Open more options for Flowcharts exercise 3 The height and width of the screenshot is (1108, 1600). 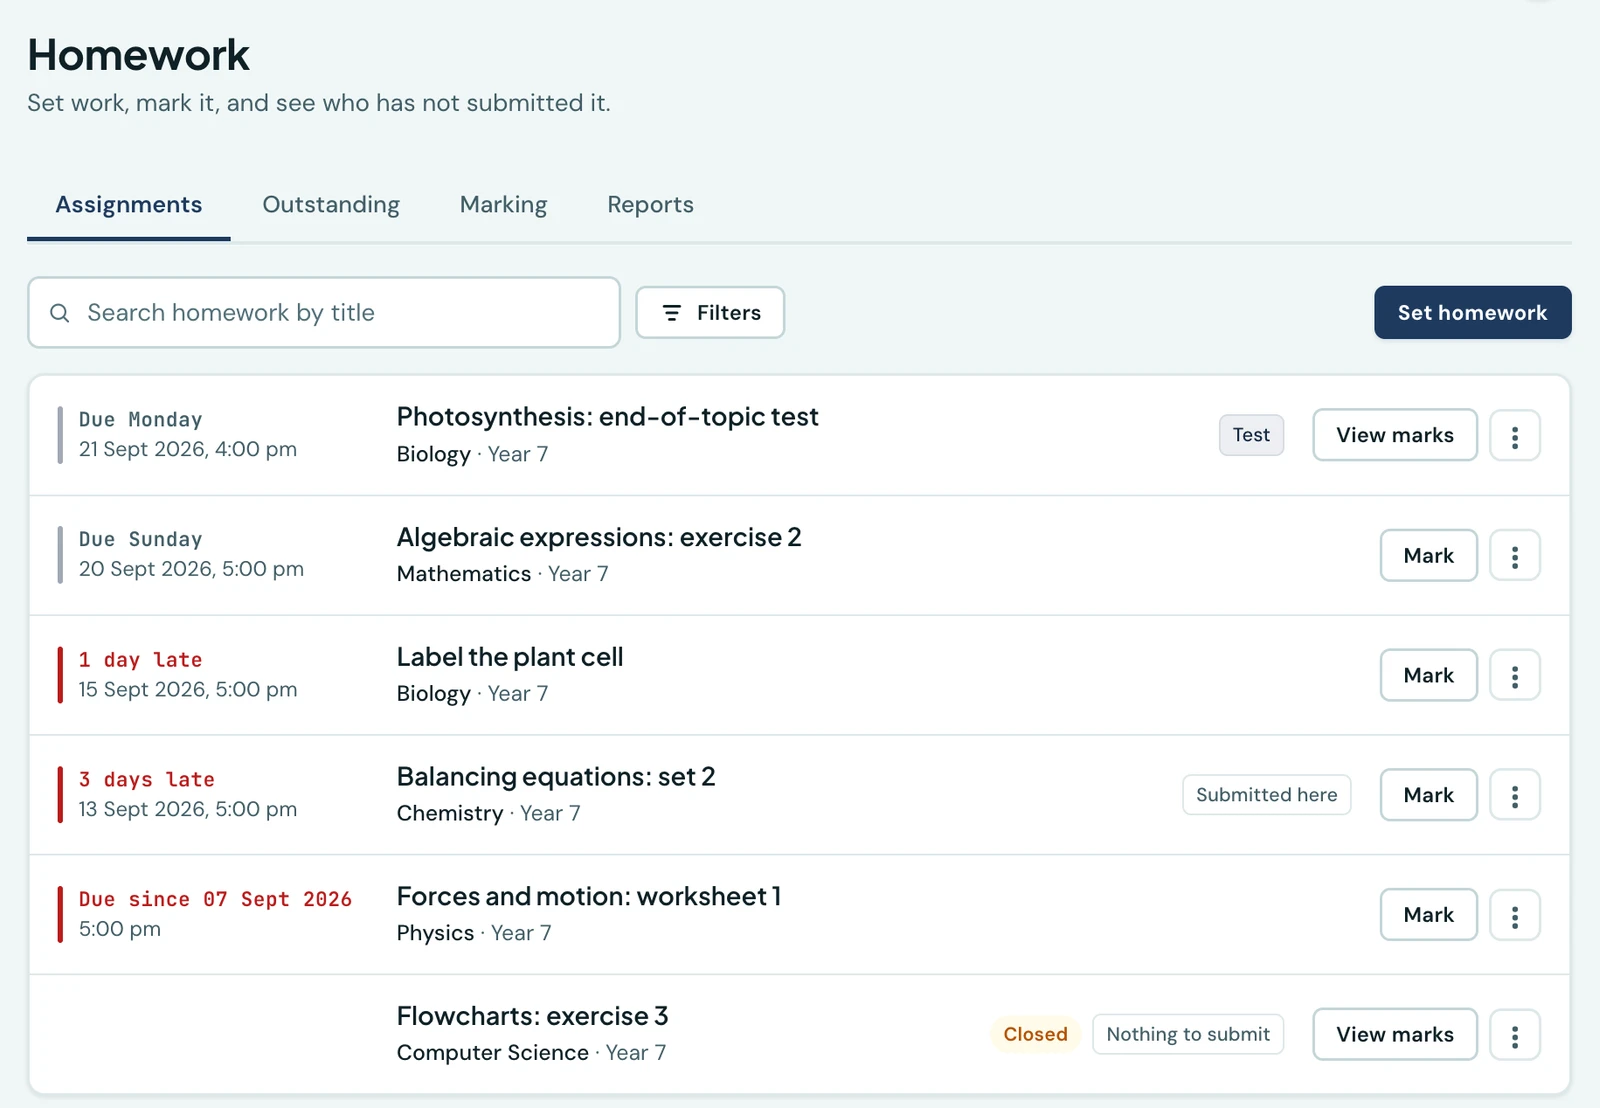1514,1035
